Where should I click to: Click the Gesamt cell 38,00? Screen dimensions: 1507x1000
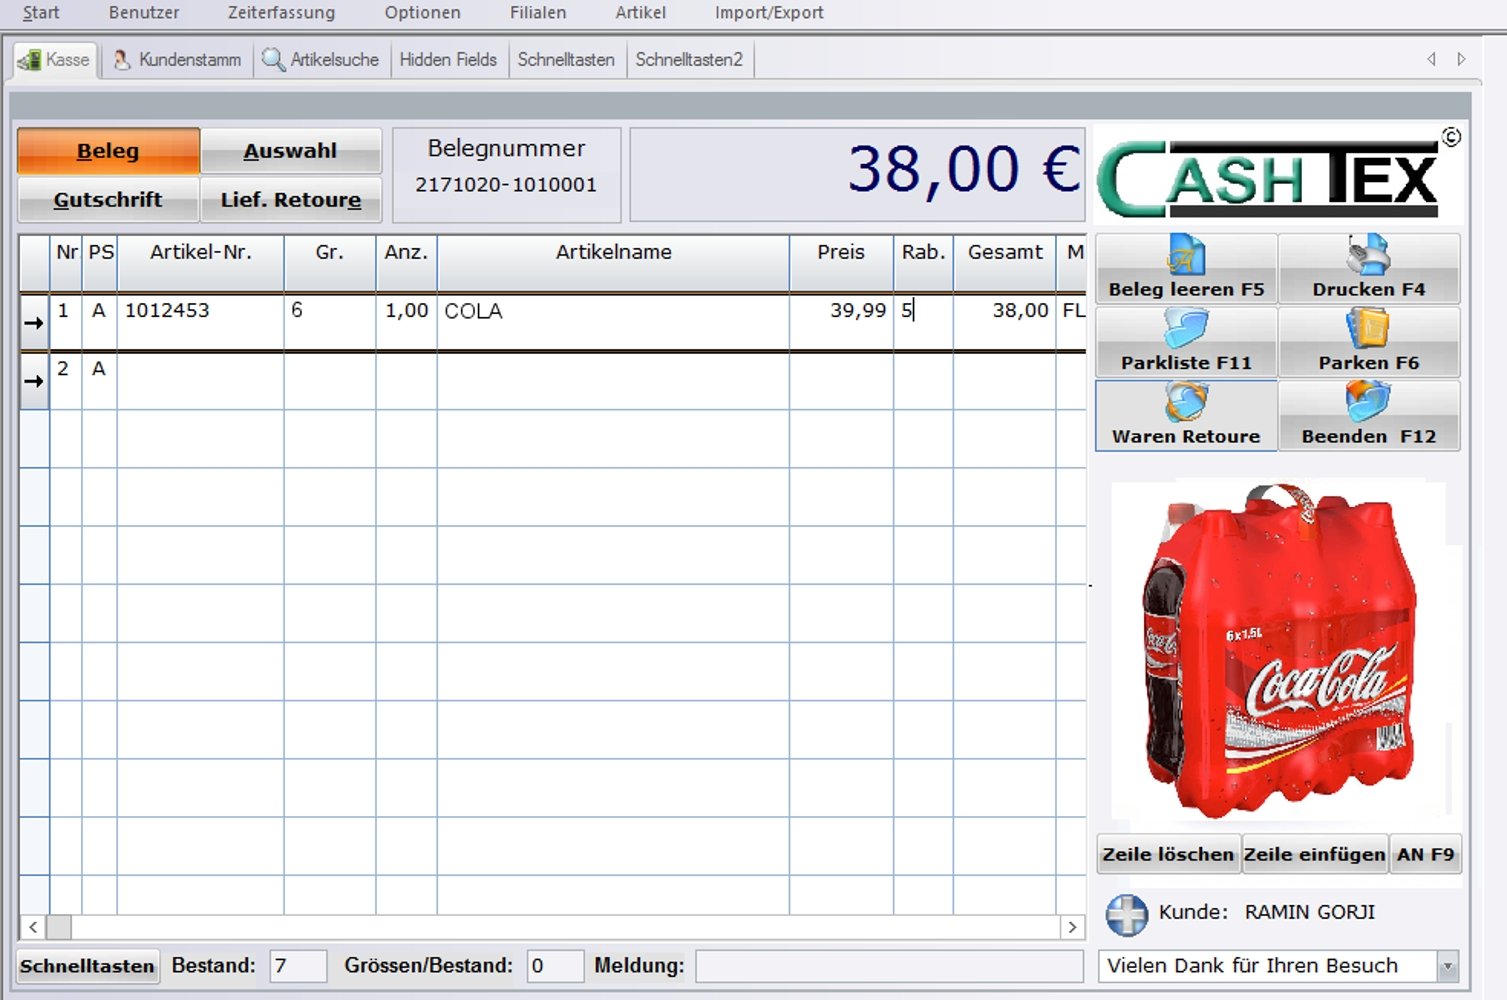(x=1004, y=322)
